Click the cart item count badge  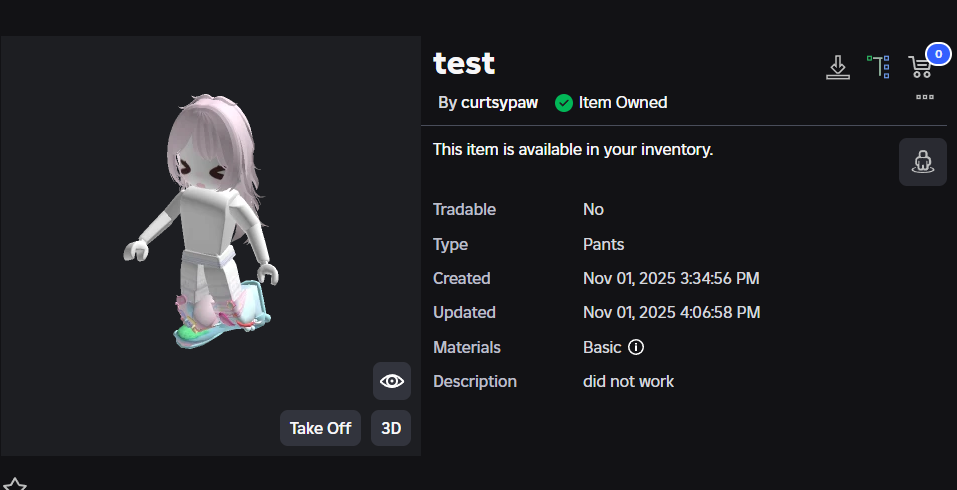tap(938, 54)
